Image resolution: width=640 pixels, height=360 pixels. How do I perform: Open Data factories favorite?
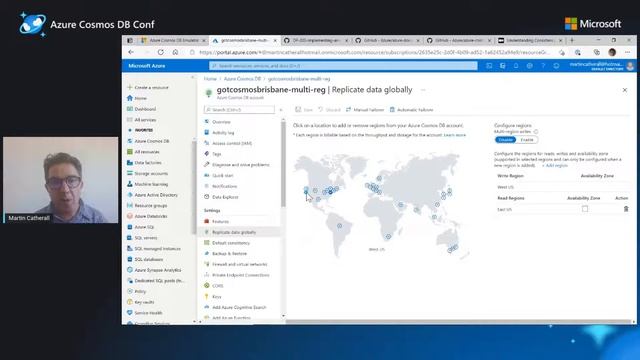click(144, 162)
